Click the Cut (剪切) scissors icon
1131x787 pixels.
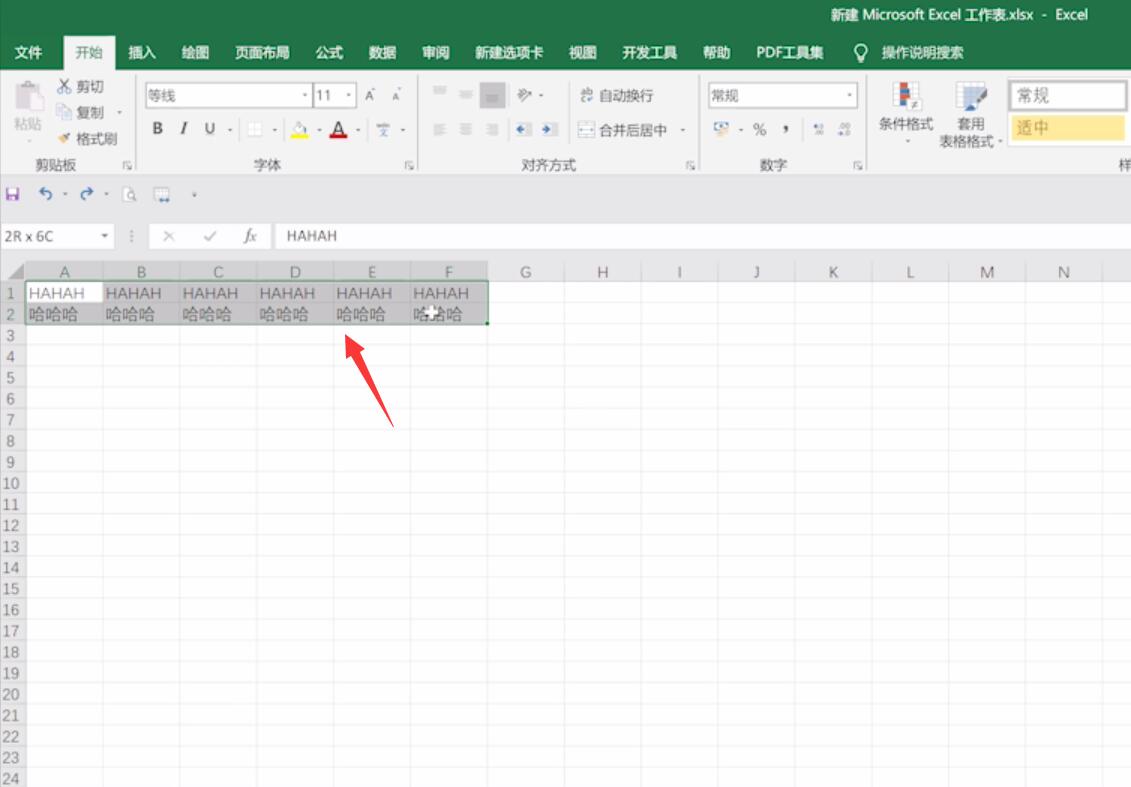(65, 87)
